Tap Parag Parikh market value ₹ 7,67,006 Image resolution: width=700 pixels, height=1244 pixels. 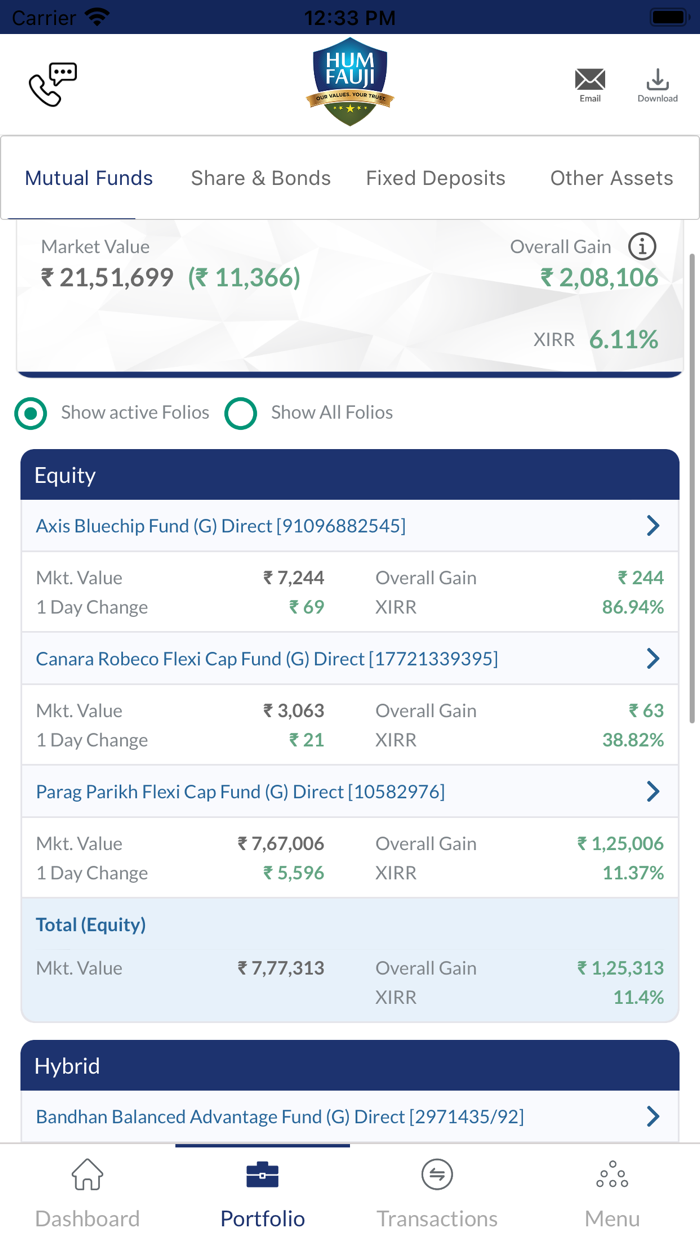(x=281, y=844)
